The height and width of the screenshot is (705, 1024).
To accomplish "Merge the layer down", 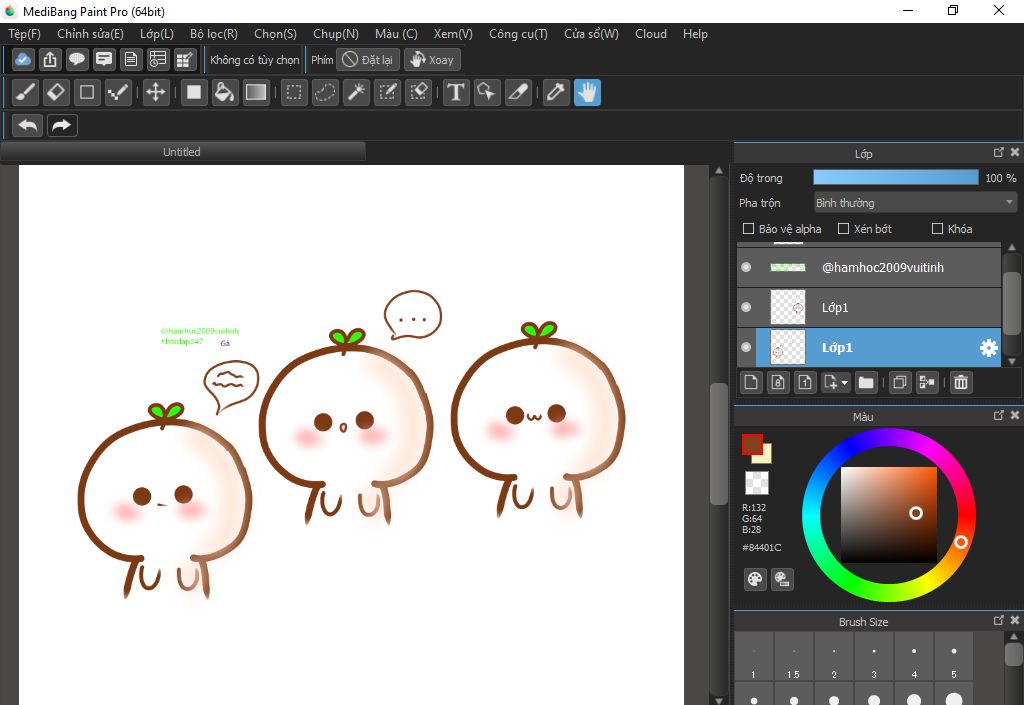I will tap(927, 382).
